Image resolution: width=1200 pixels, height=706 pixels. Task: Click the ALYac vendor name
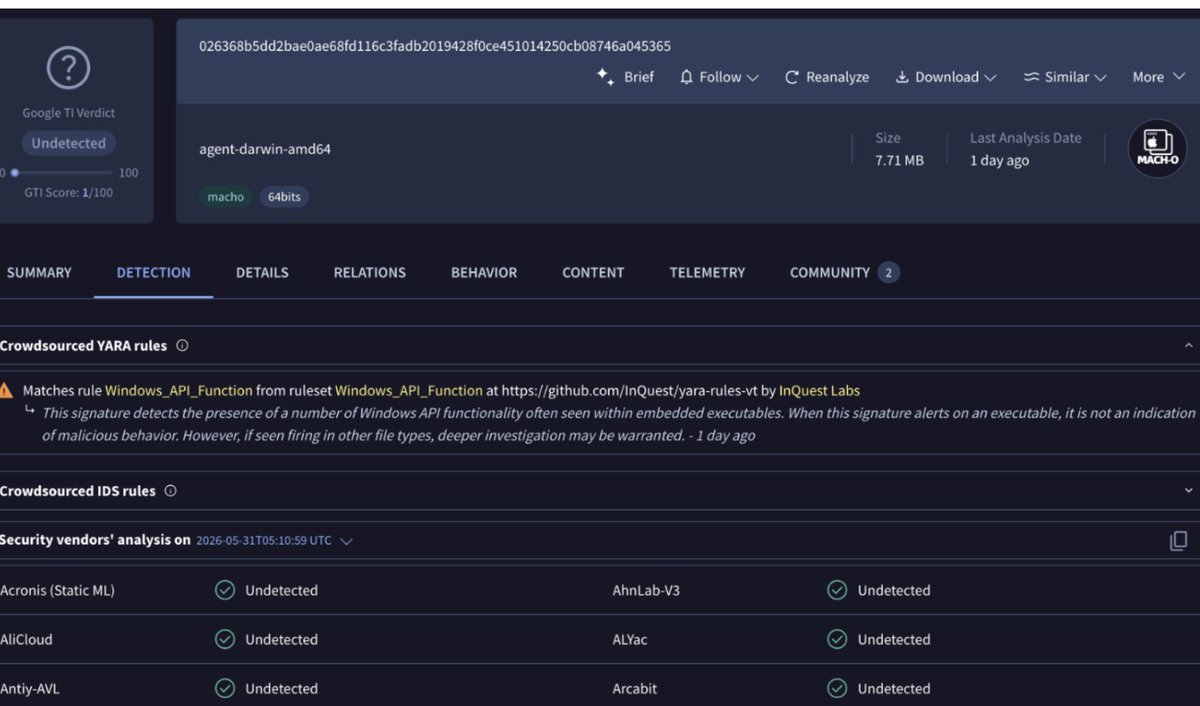(630, 639)
